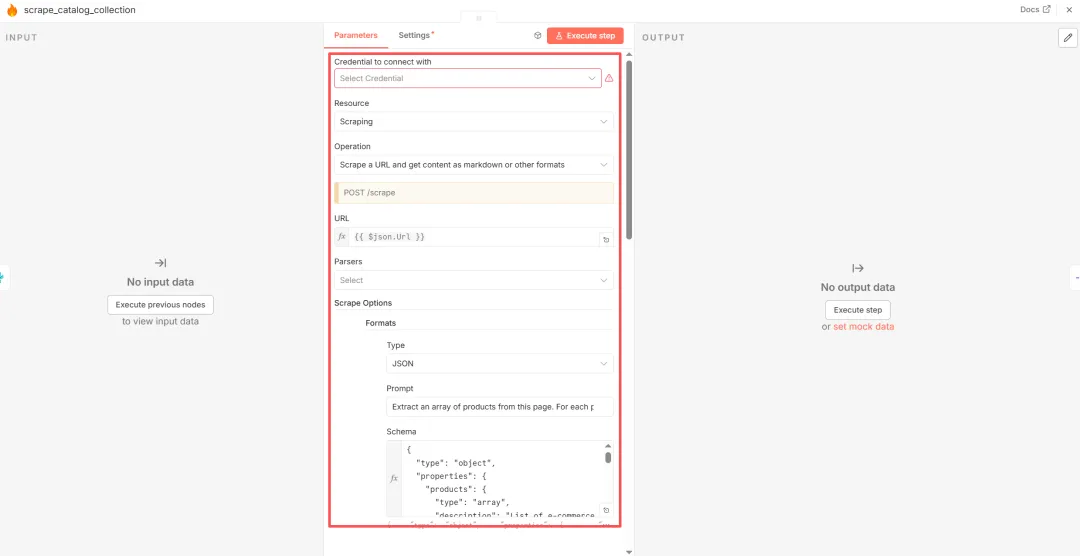Switch to Parameters tab
This screenshot has width=1080, height=556.
tap(356, 35)
